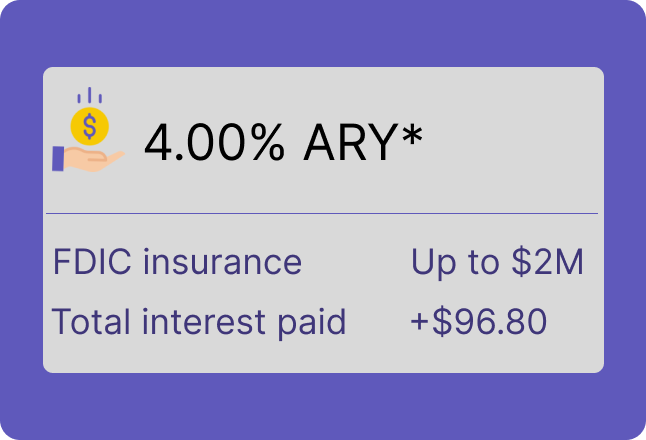Screen dimensions: 646x440
Task: Click the blue sleeve cuff on hand
Action: click(x=58, y=158)
